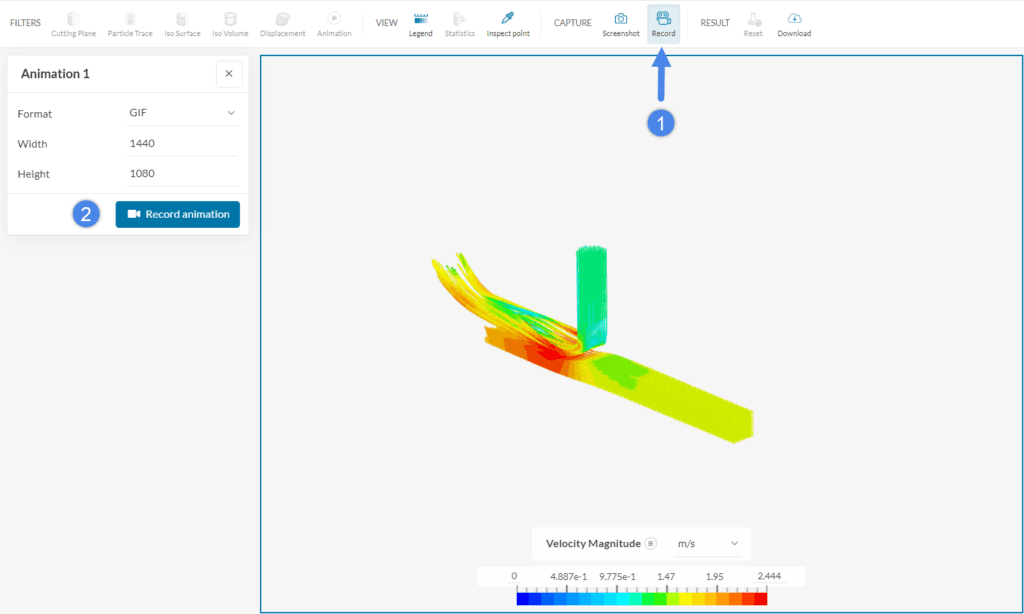Viewport: 1024px width, 614px height.
Task: Toggle the Statistics display
Action: coord(459,22)
